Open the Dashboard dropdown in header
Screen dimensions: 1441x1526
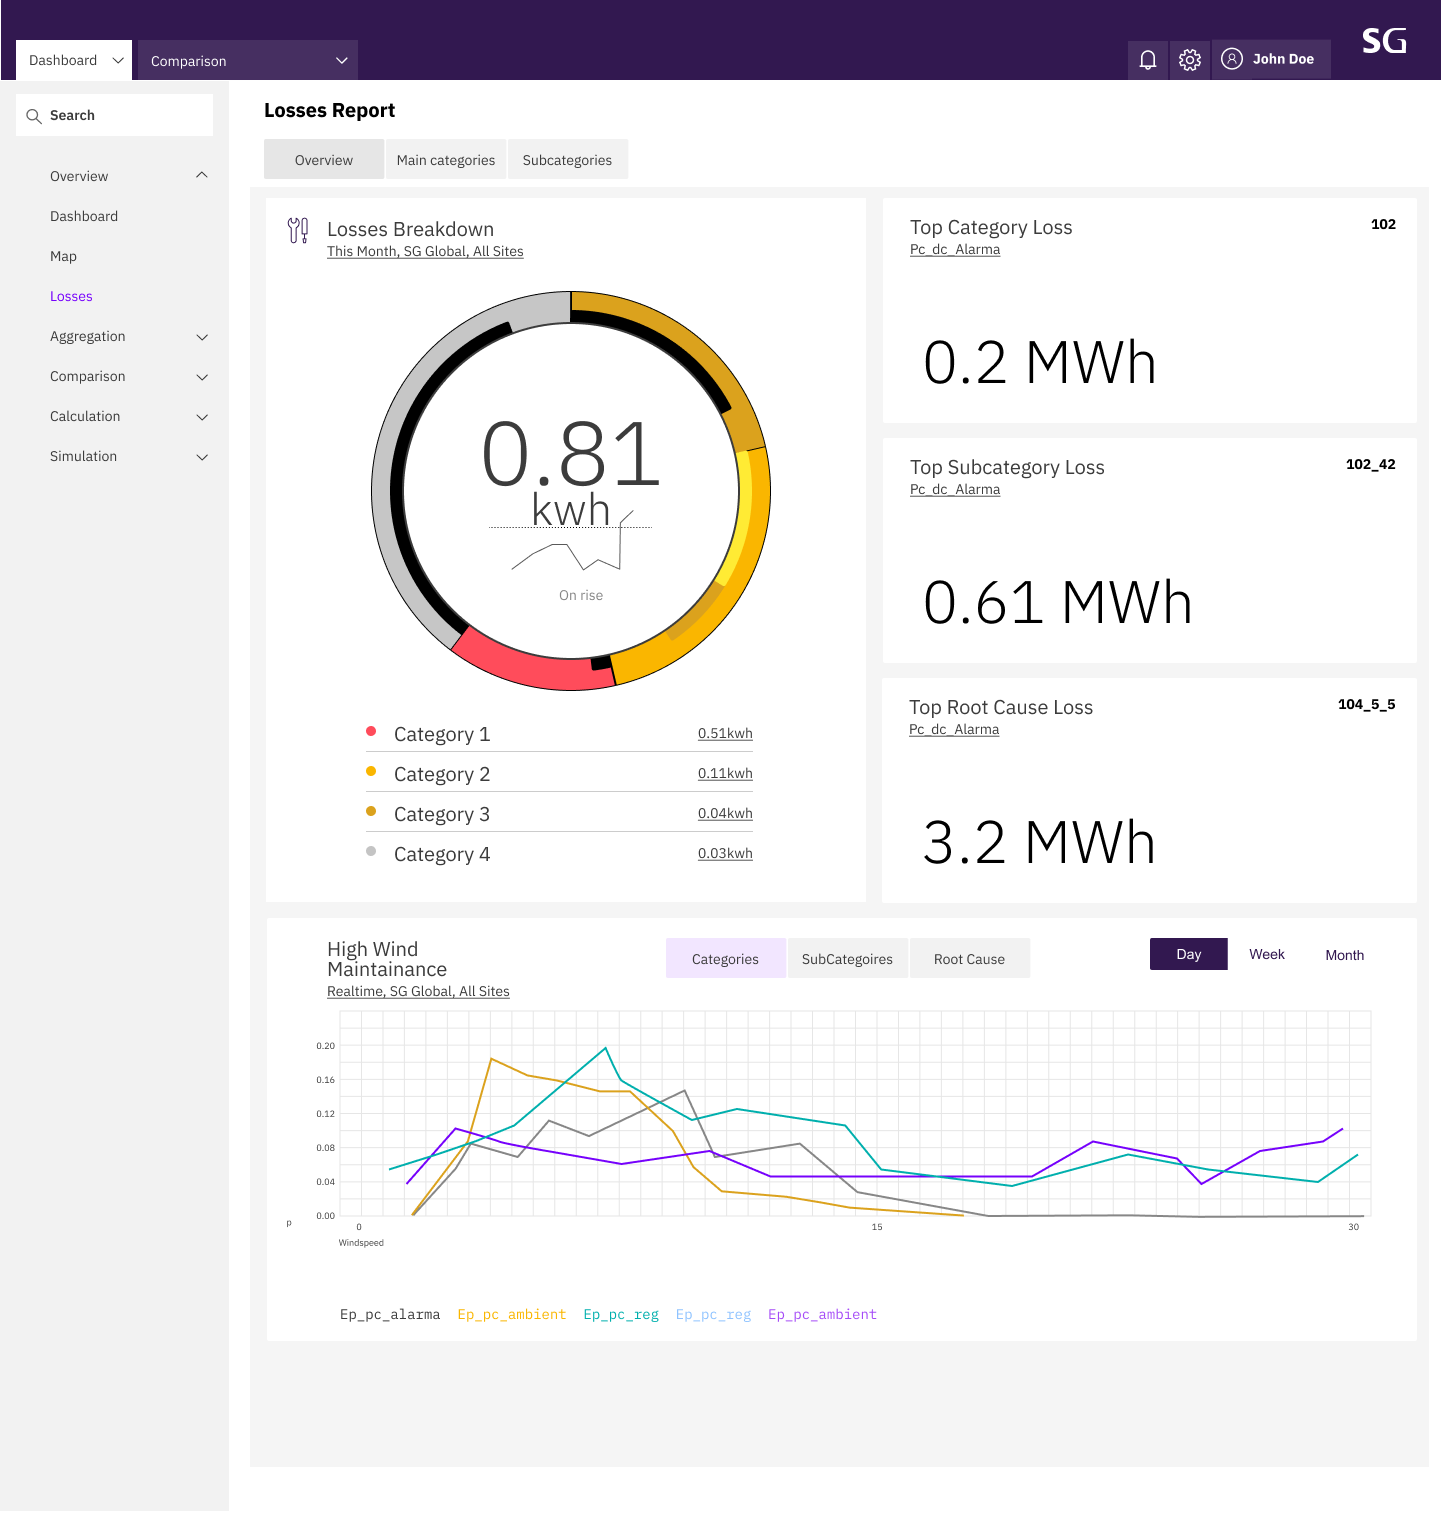(x=74, y=60)
